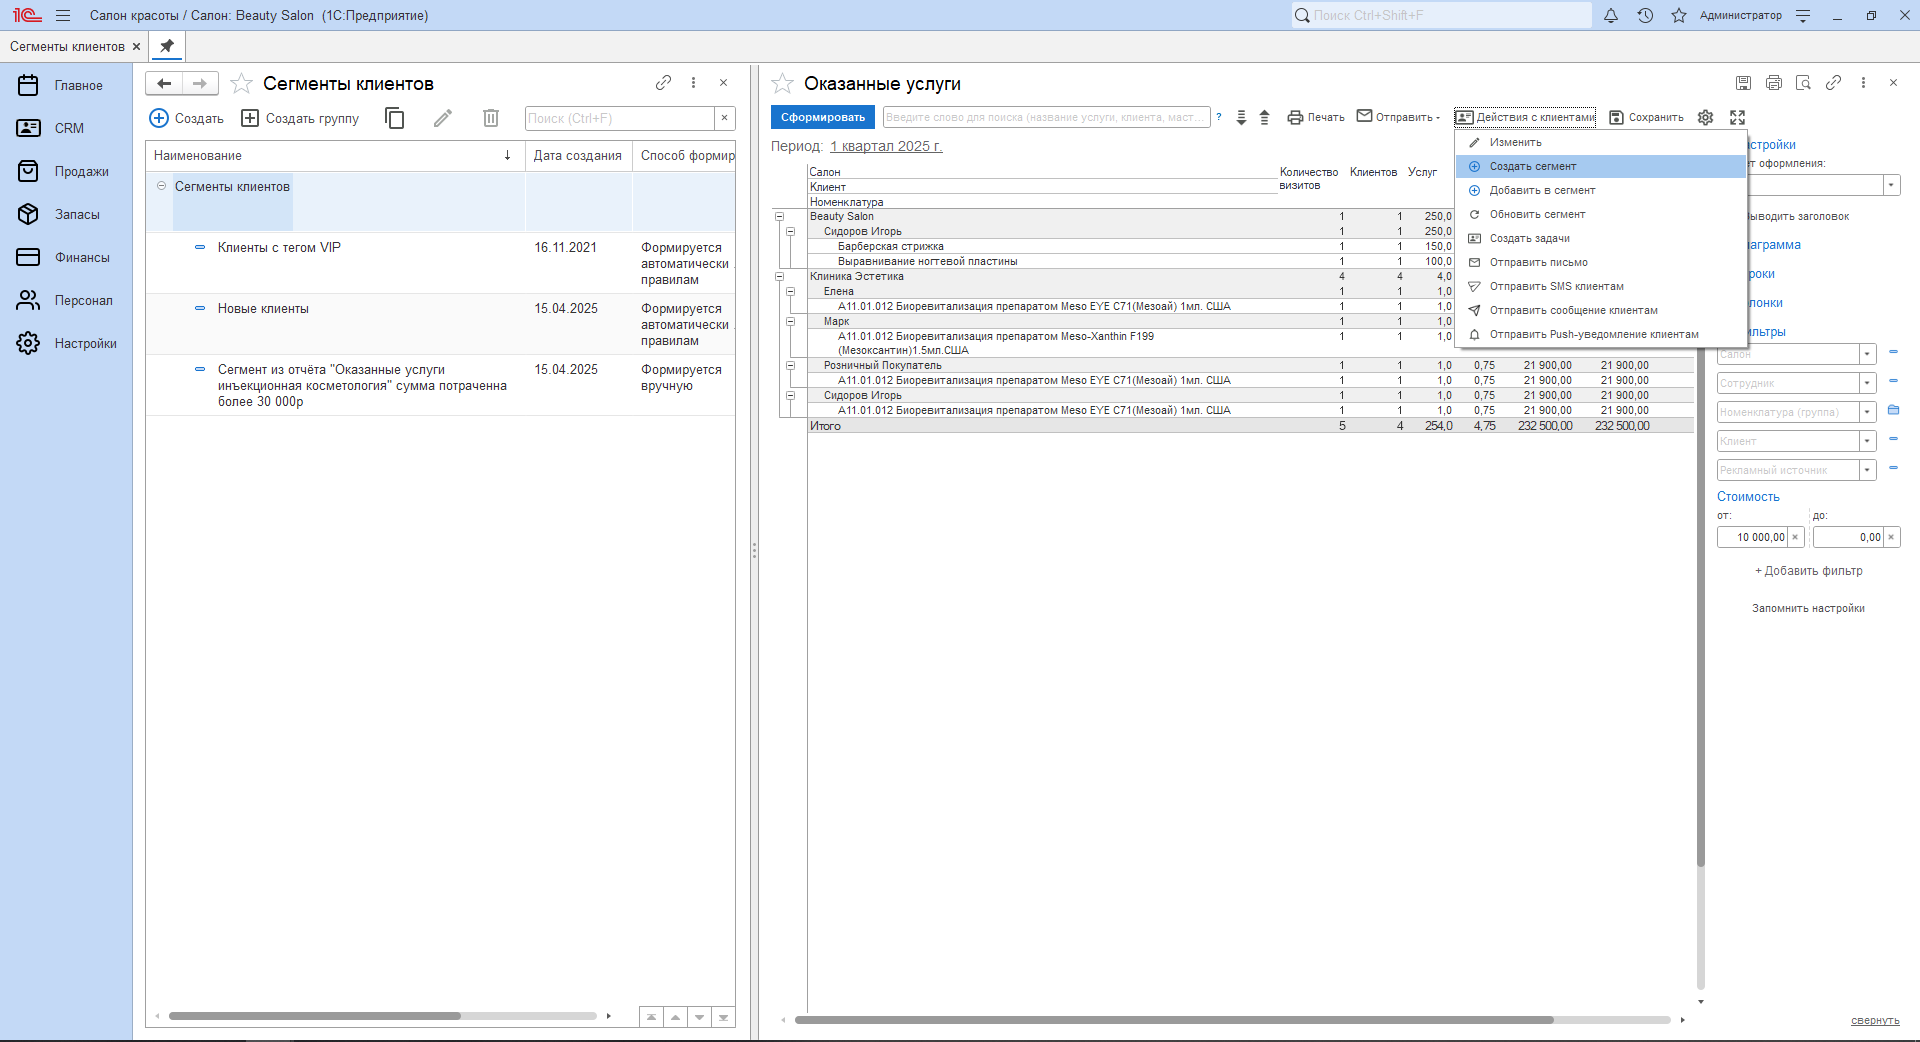Open favorites star in the title bar
Viewport: 1920px width, 1042px height.
[1679, 15]
